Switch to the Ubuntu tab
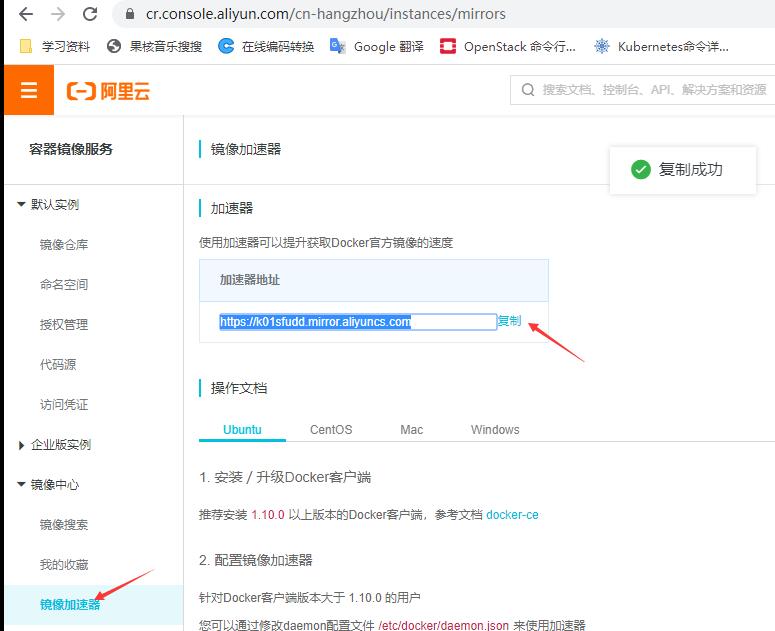The width and height of the screenshot is (775, 631). 242,429
